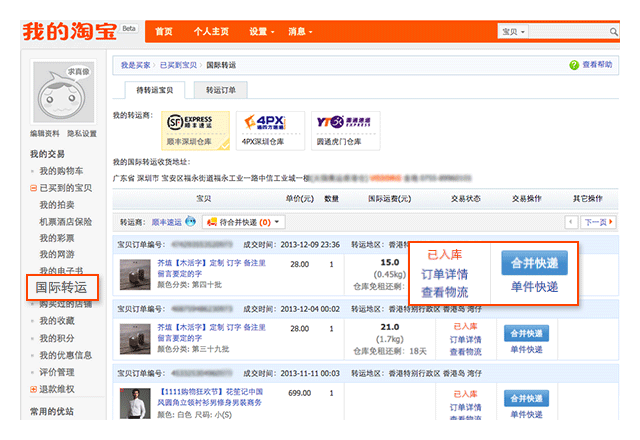Open 查看物流 for the 2013-12-04 order
This screenshot has width=640, height=440.
coord(465,352)
